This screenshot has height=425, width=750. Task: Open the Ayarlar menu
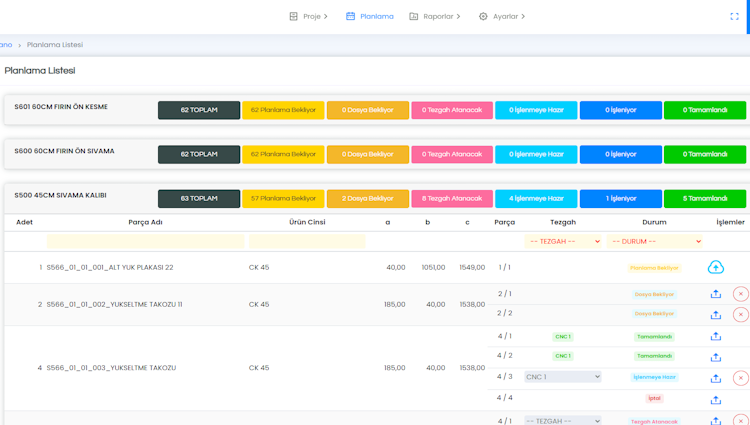(502, 16)
